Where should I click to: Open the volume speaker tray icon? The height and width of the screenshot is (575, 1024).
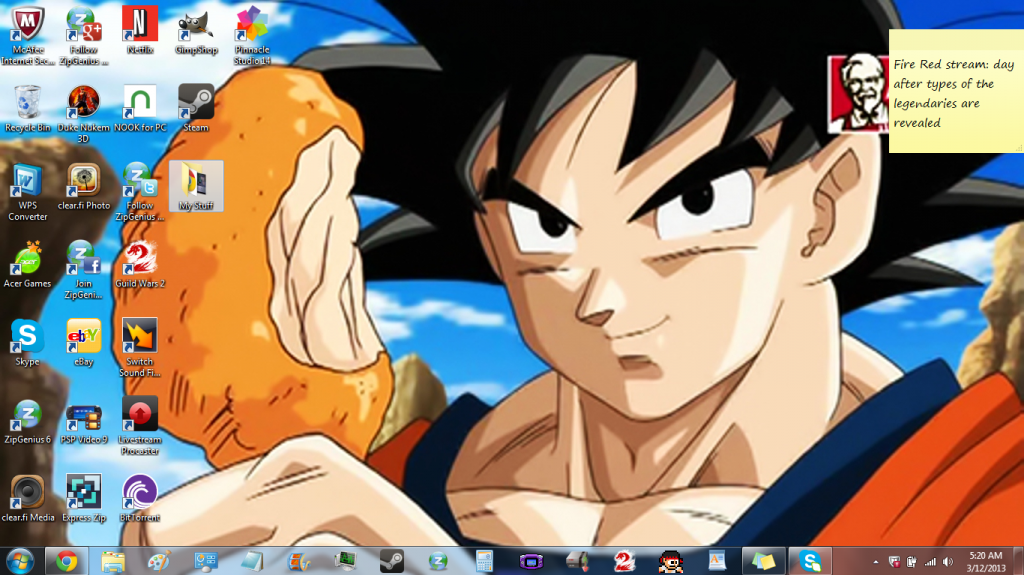948,562
